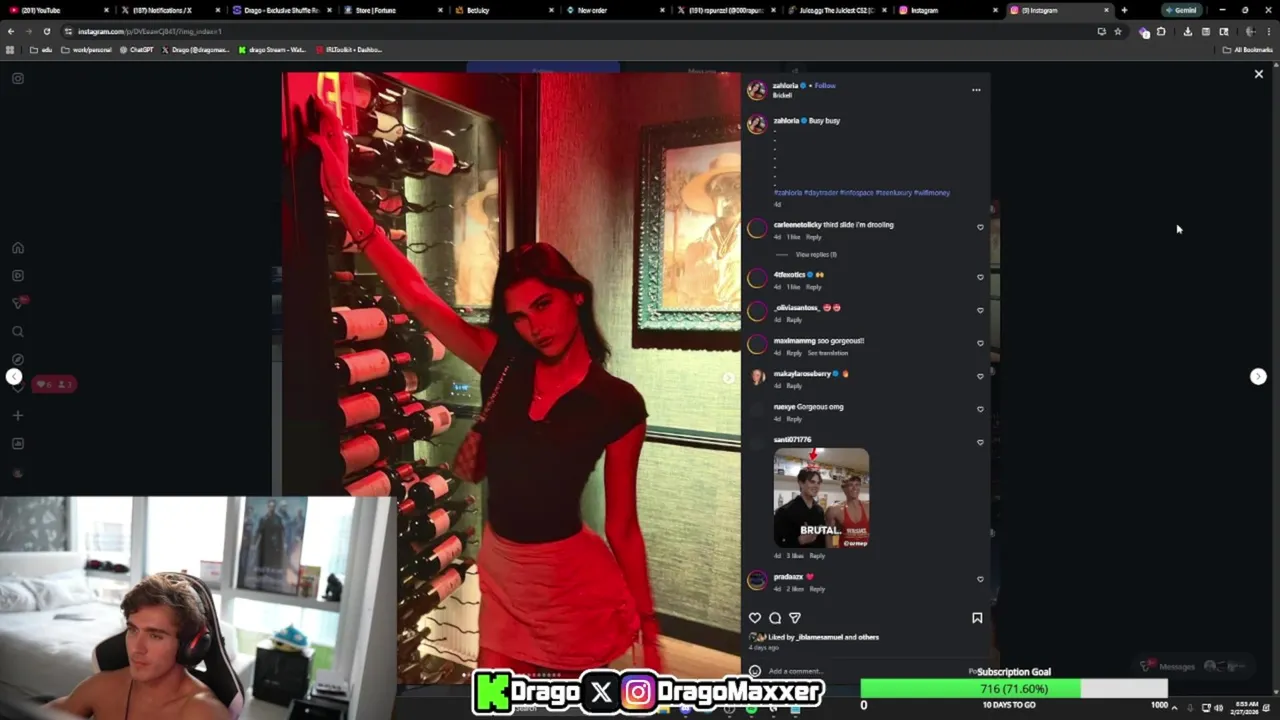Like santi071776's comment
The image size is (1280, 720).
(x=980, y=442)
